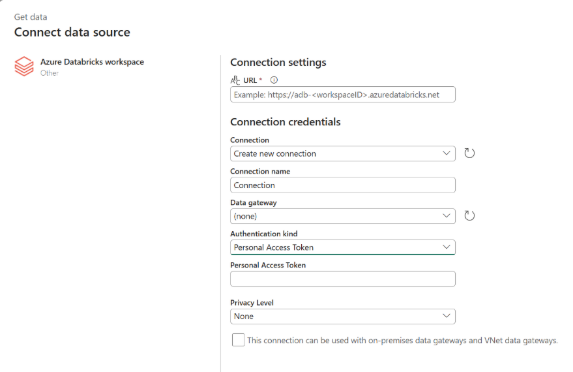Screen dimensions: 573x372
Task: Open the Privacy Level None dropdown
Action: tap(343, 316)
